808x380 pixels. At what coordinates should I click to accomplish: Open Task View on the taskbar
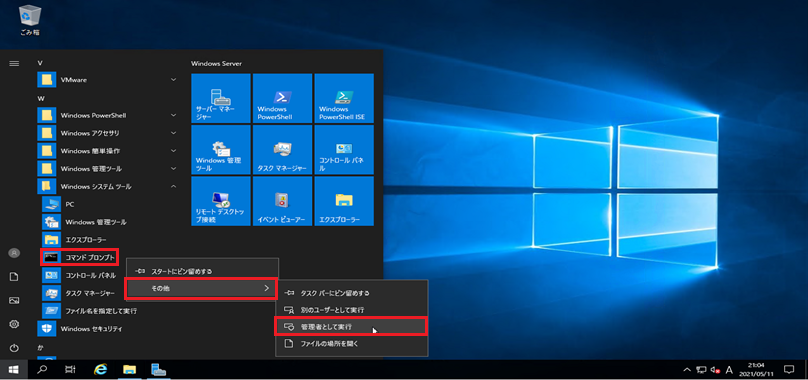tap(71, 369)
